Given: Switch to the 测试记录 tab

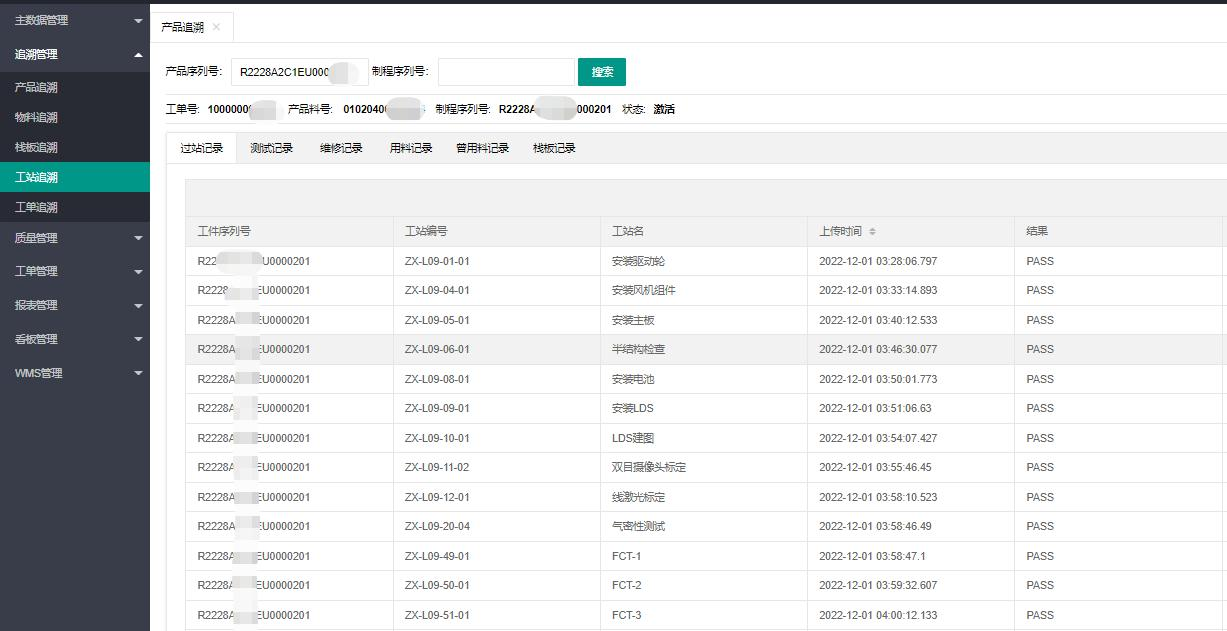Looking at the screenshot, I should (271, 148).
